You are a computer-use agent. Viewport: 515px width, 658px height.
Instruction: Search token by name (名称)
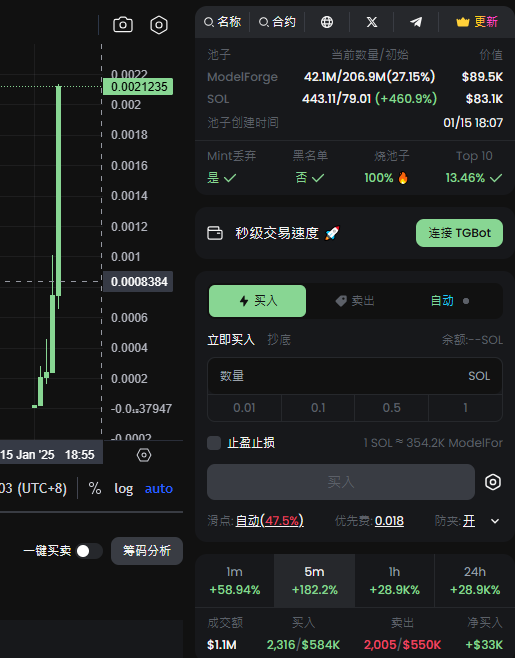pyautogui.click(x=222, y=22)
